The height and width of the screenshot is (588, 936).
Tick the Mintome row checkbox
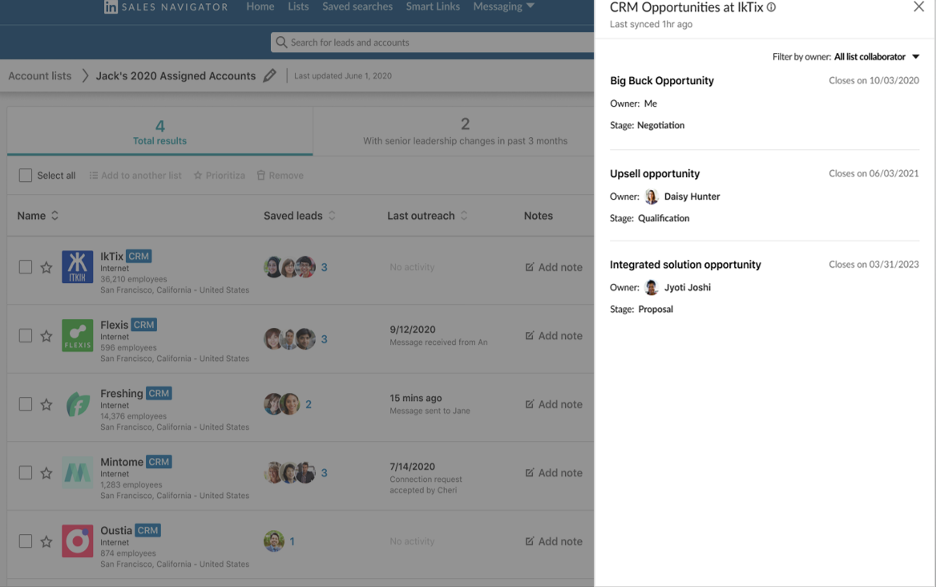pyautogui.click(x=25, y=473)
